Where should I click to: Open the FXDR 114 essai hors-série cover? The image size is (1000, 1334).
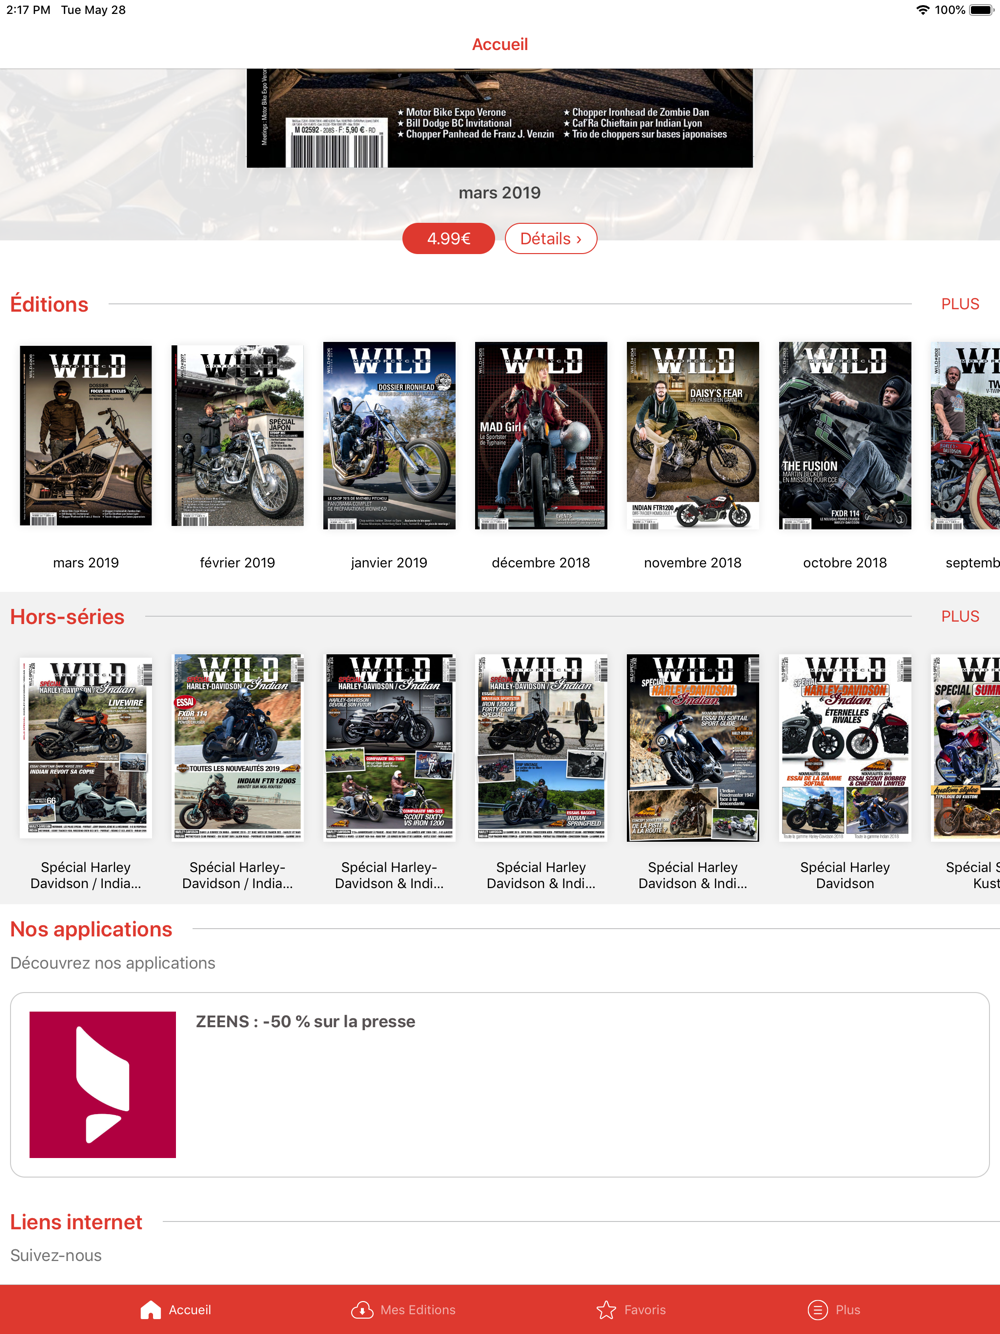tap(238, 748)
